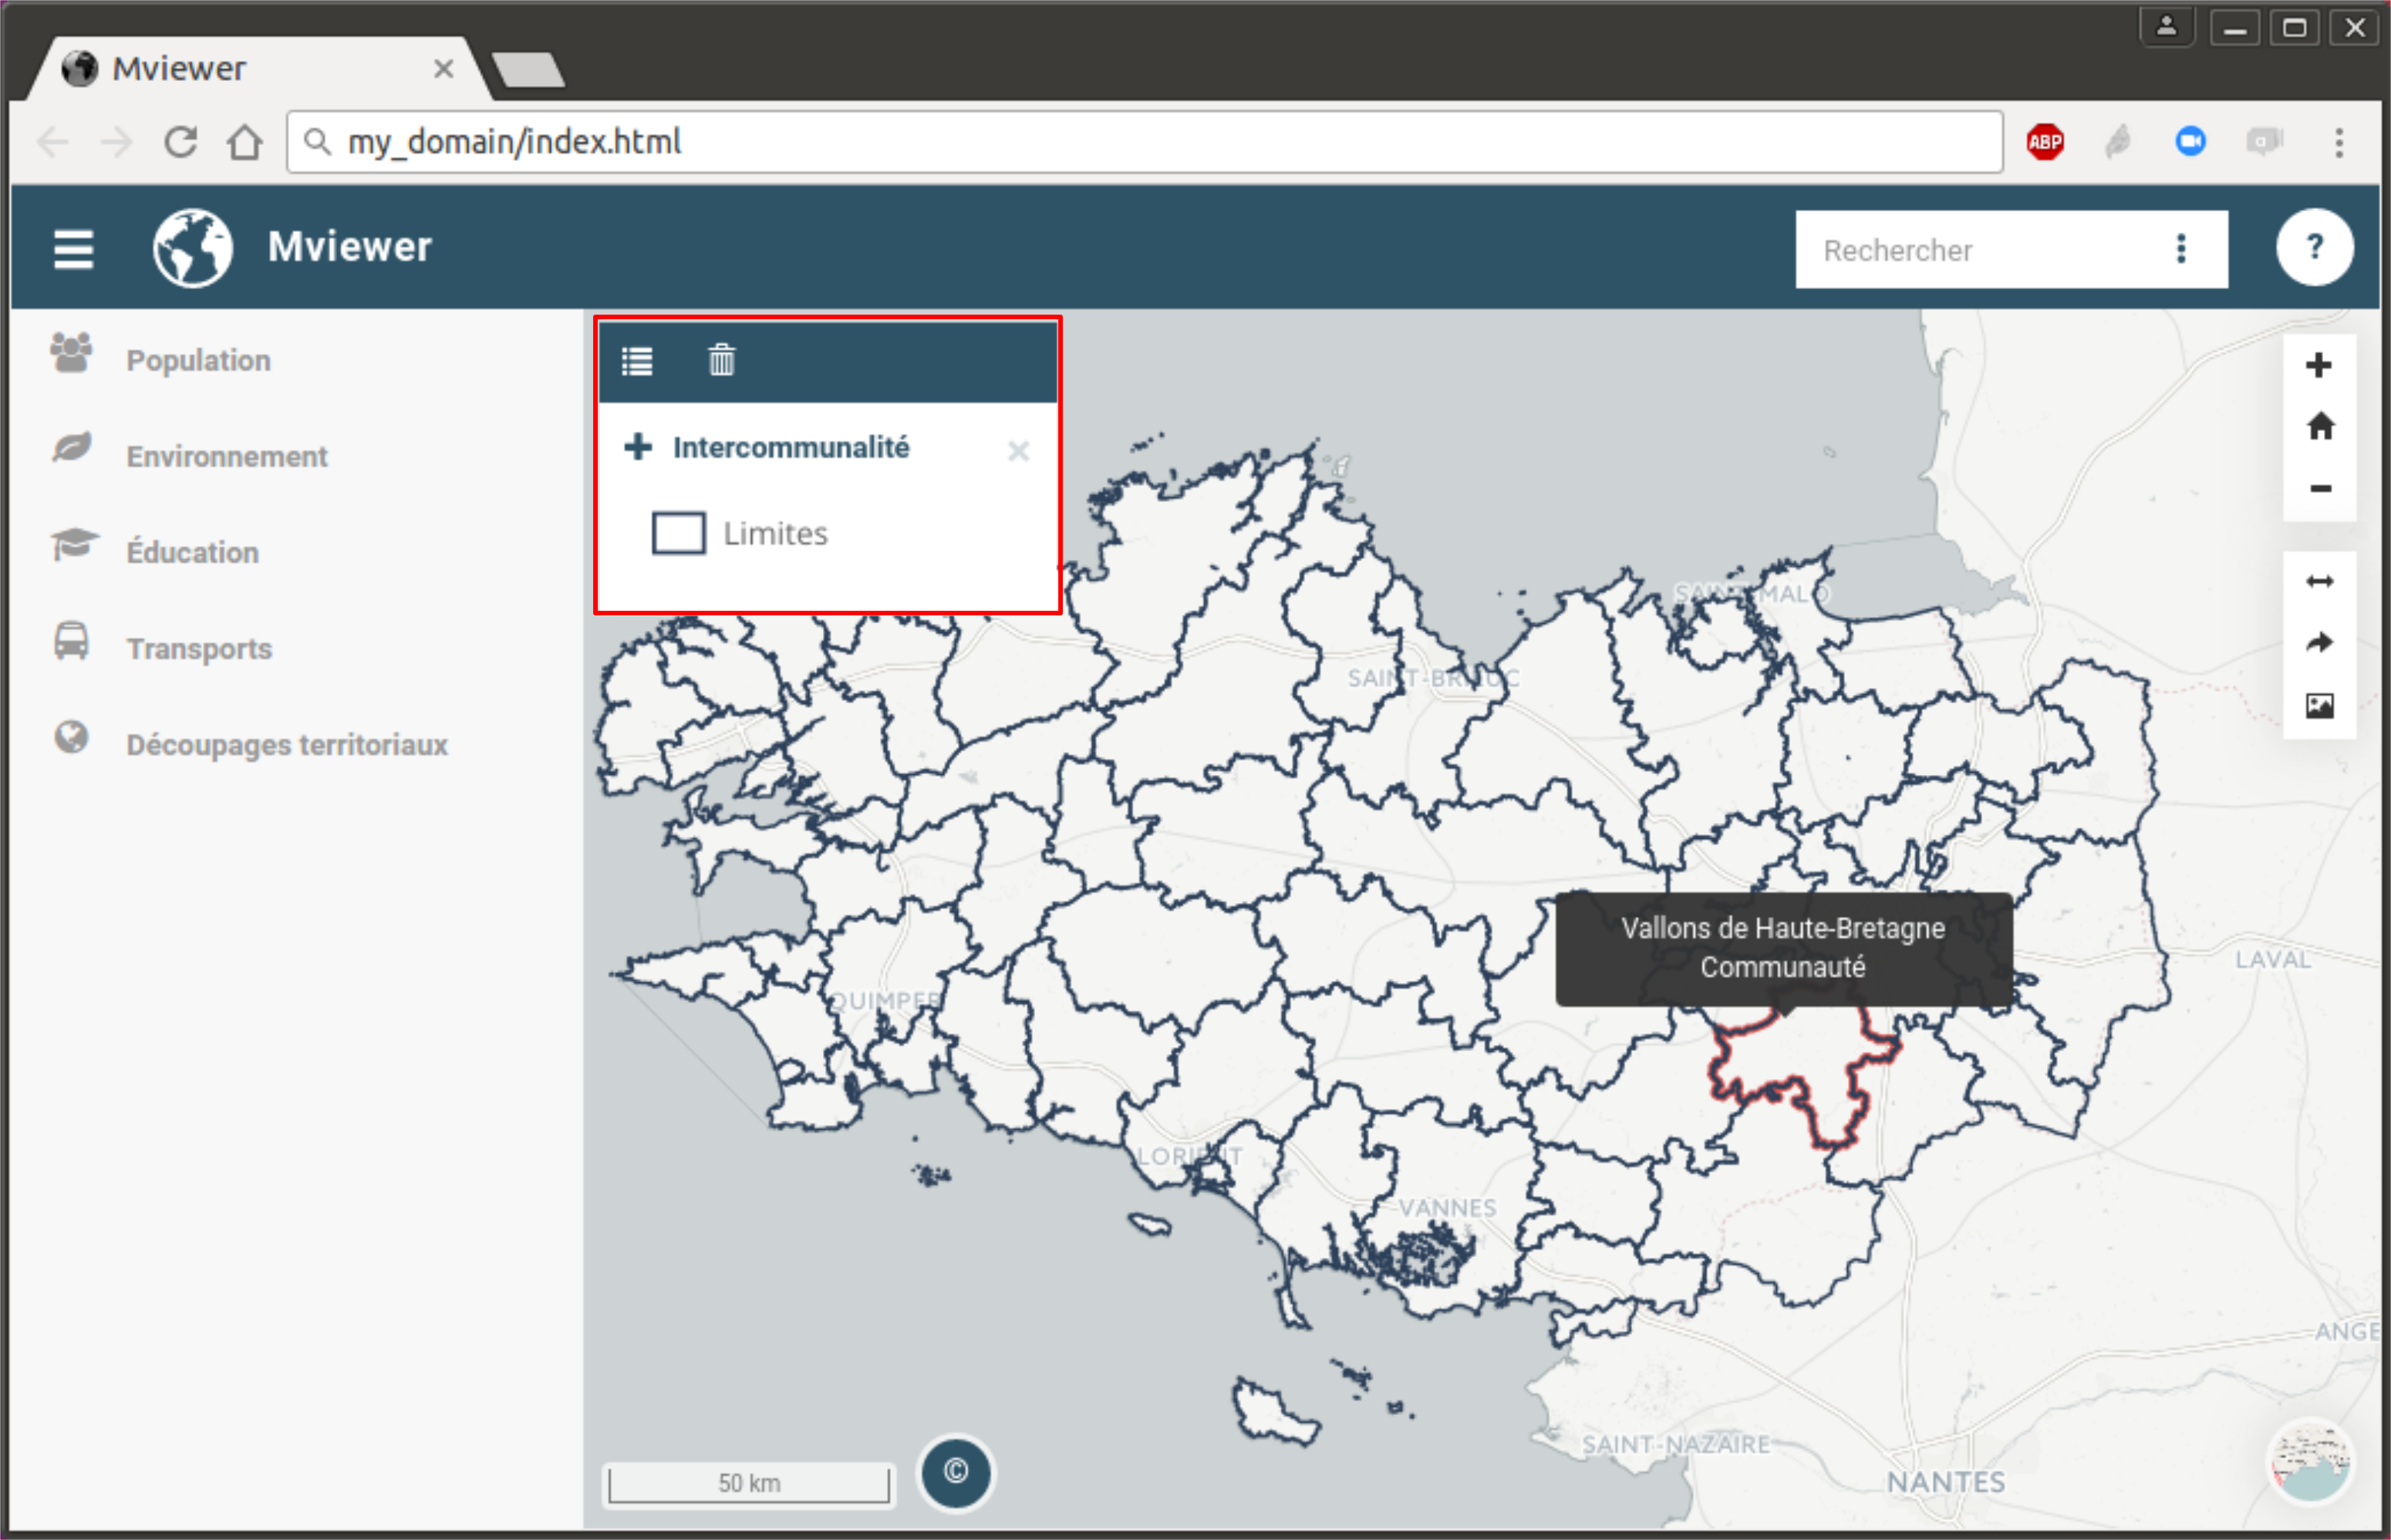Open the Transports theme
Image resolution: width=2391 pixels, height=1540 pixels.
pyautogui.click(x=199, y=648)
